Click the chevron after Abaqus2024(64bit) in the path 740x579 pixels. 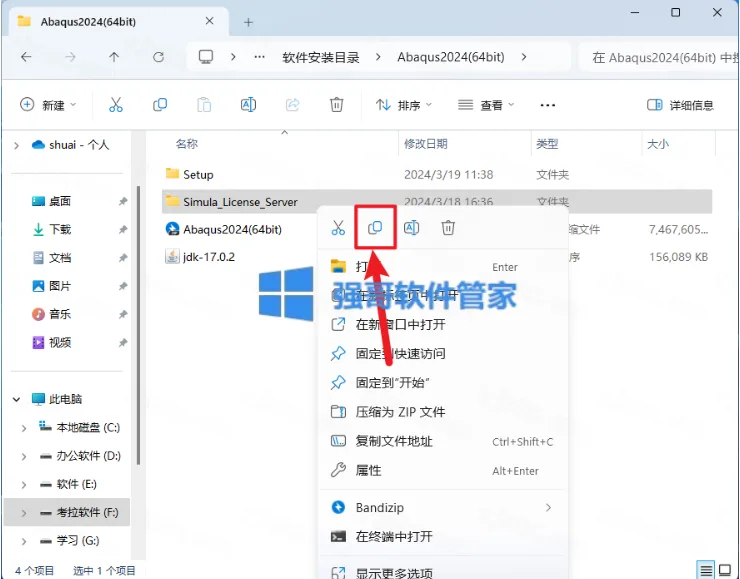pos(524,57)
